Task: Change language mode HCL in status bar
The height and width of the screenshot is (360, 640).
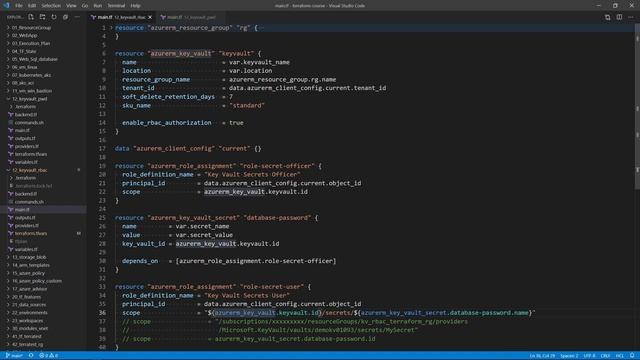Action: click(619, 356)
